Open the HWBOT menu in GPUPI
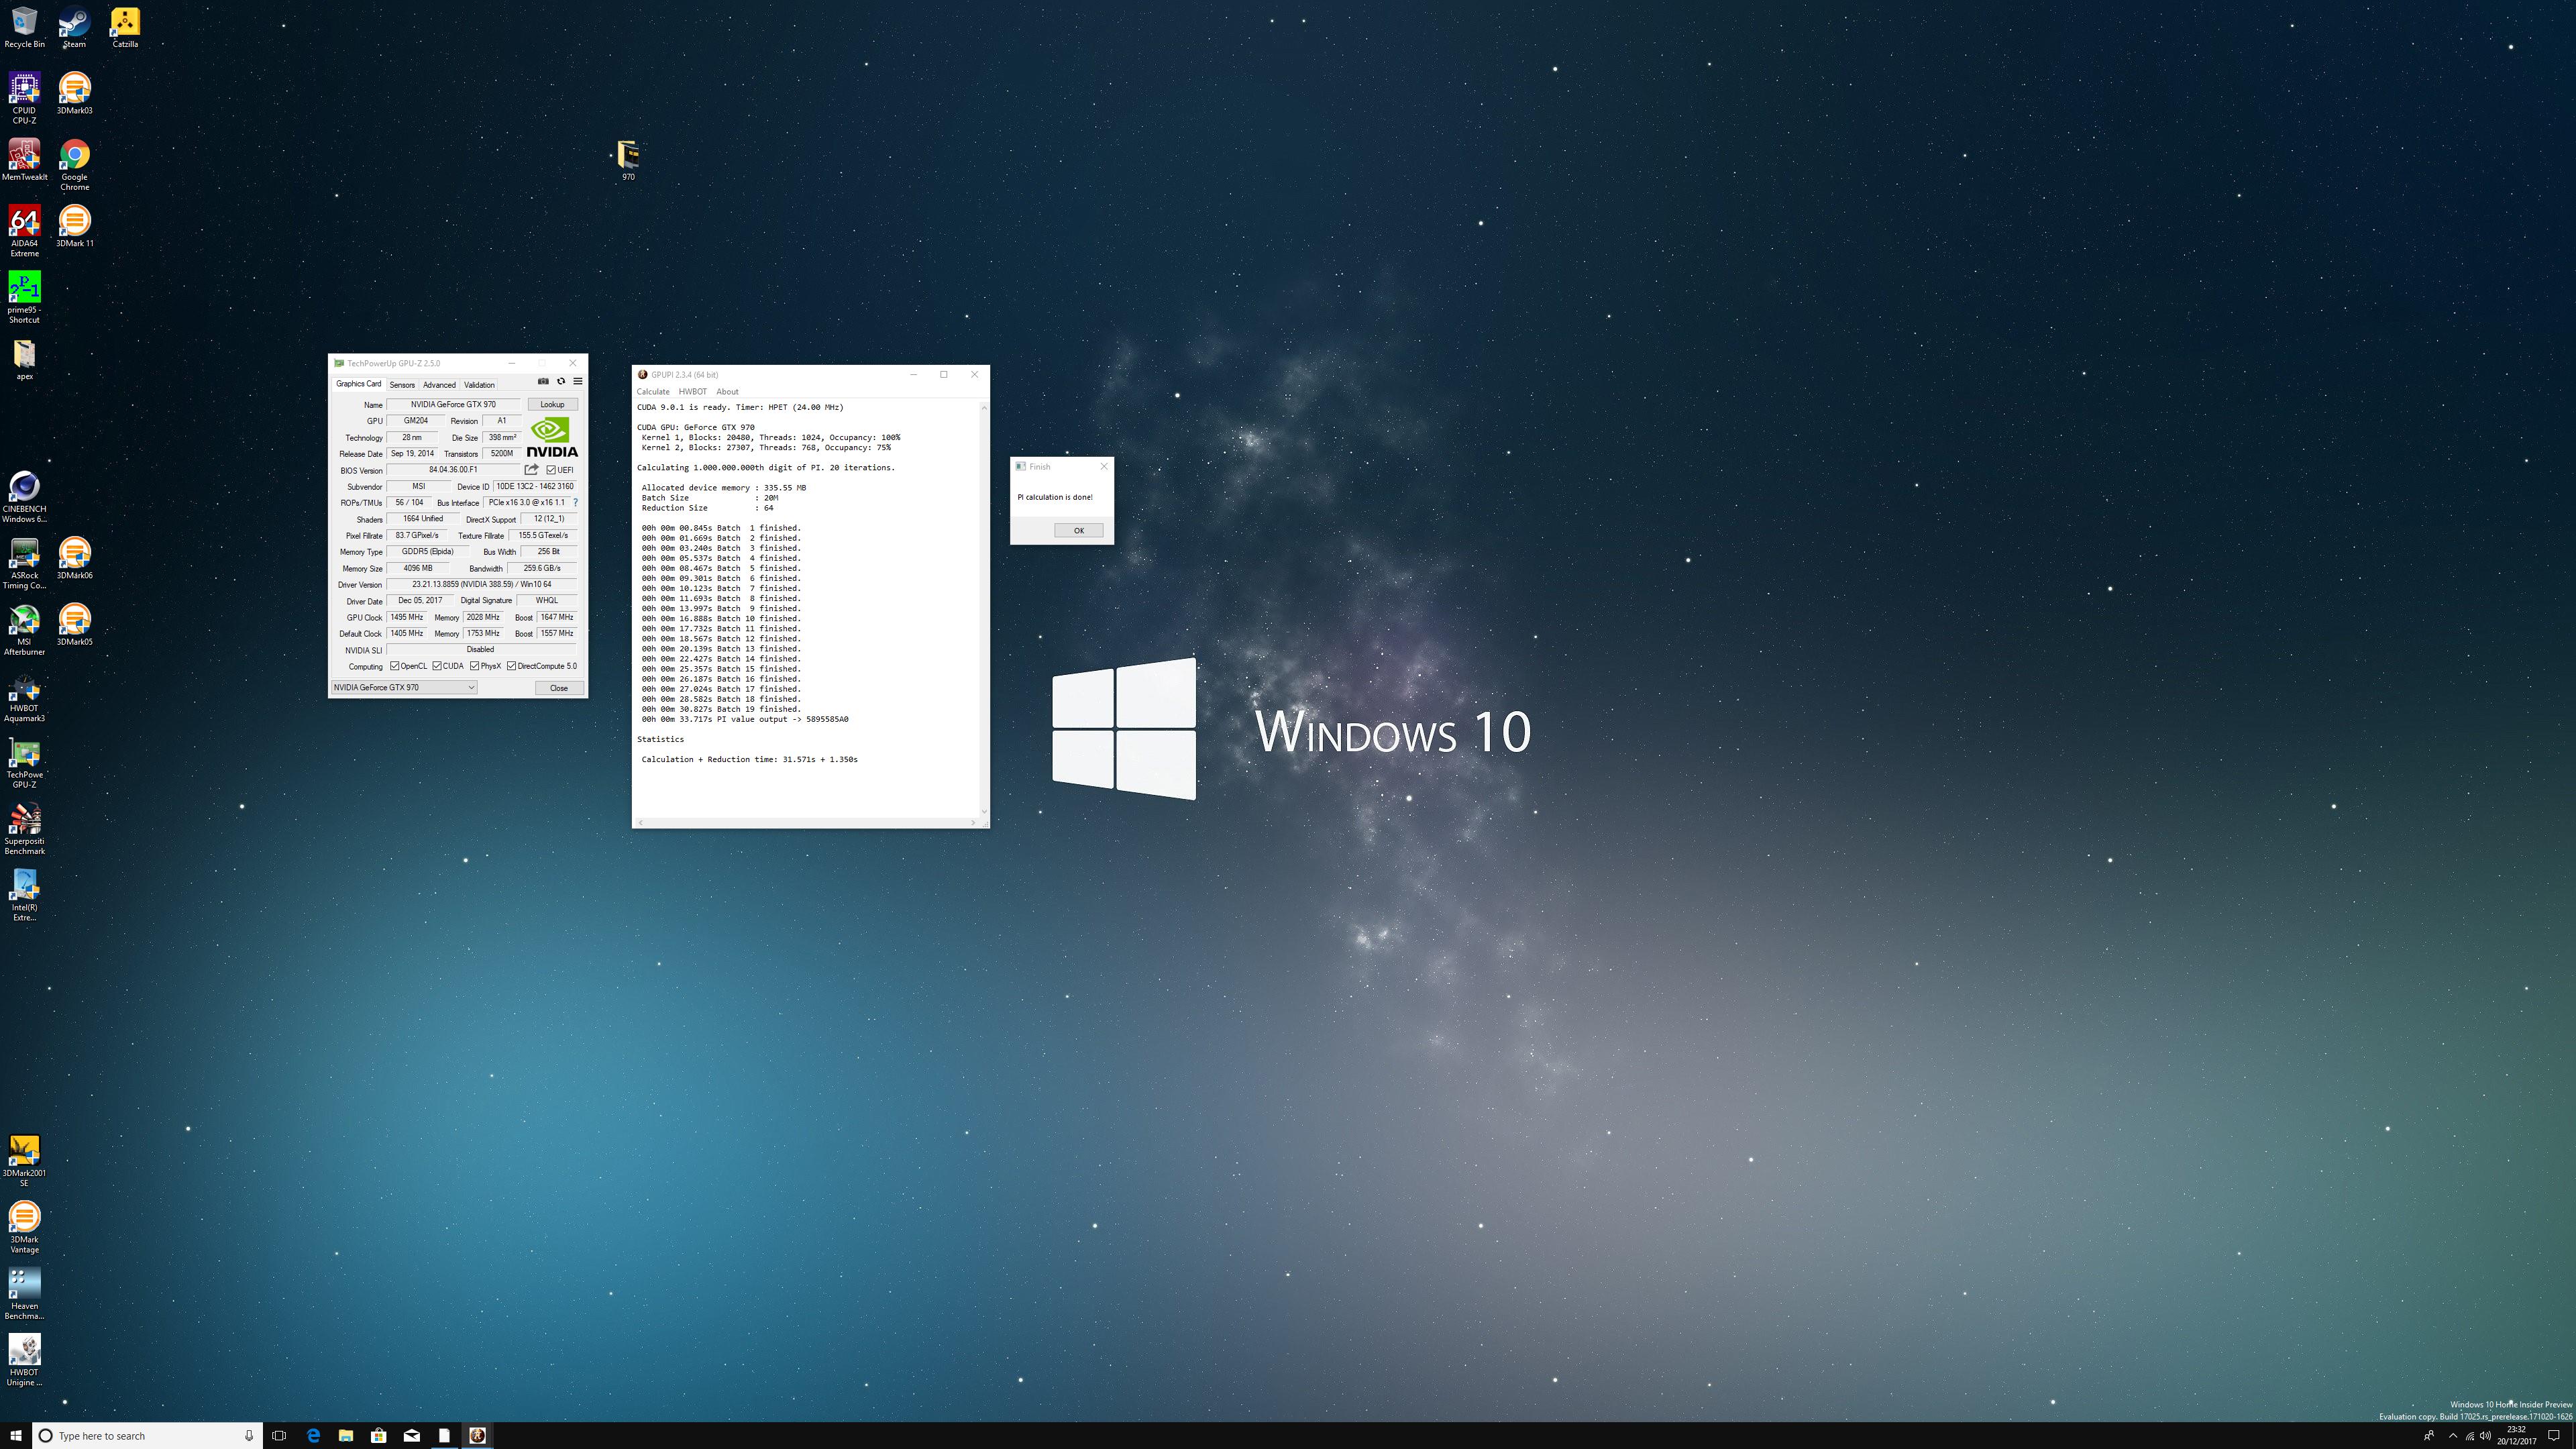The height and width of the screenshot is (1449, 2576). (692, 392)
